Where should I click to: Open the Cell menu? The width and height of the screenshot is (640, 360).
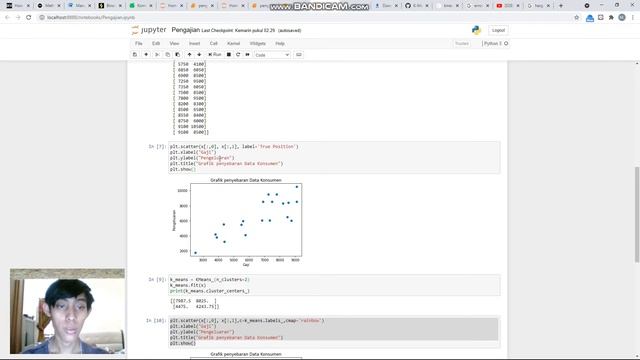pos(213,43)
